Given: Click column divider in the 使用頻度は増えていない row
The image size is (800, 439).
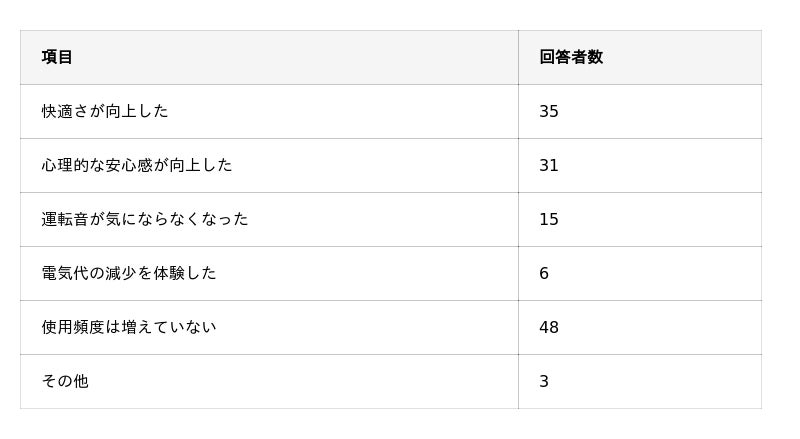Looking at the screenshot, I should pyautogui.click(x=518, y=327).
